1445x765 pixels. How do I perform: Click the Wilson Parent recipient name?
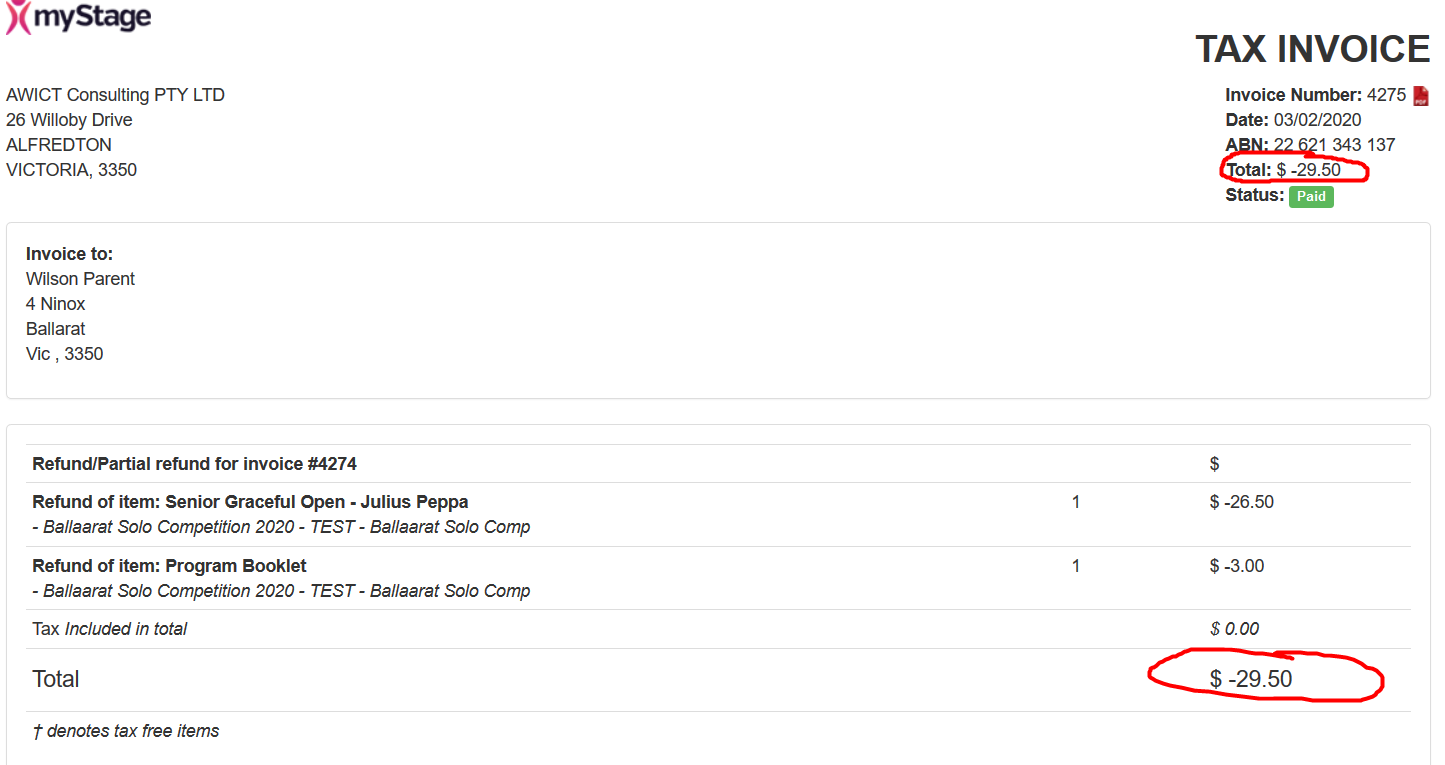point(80,279)
